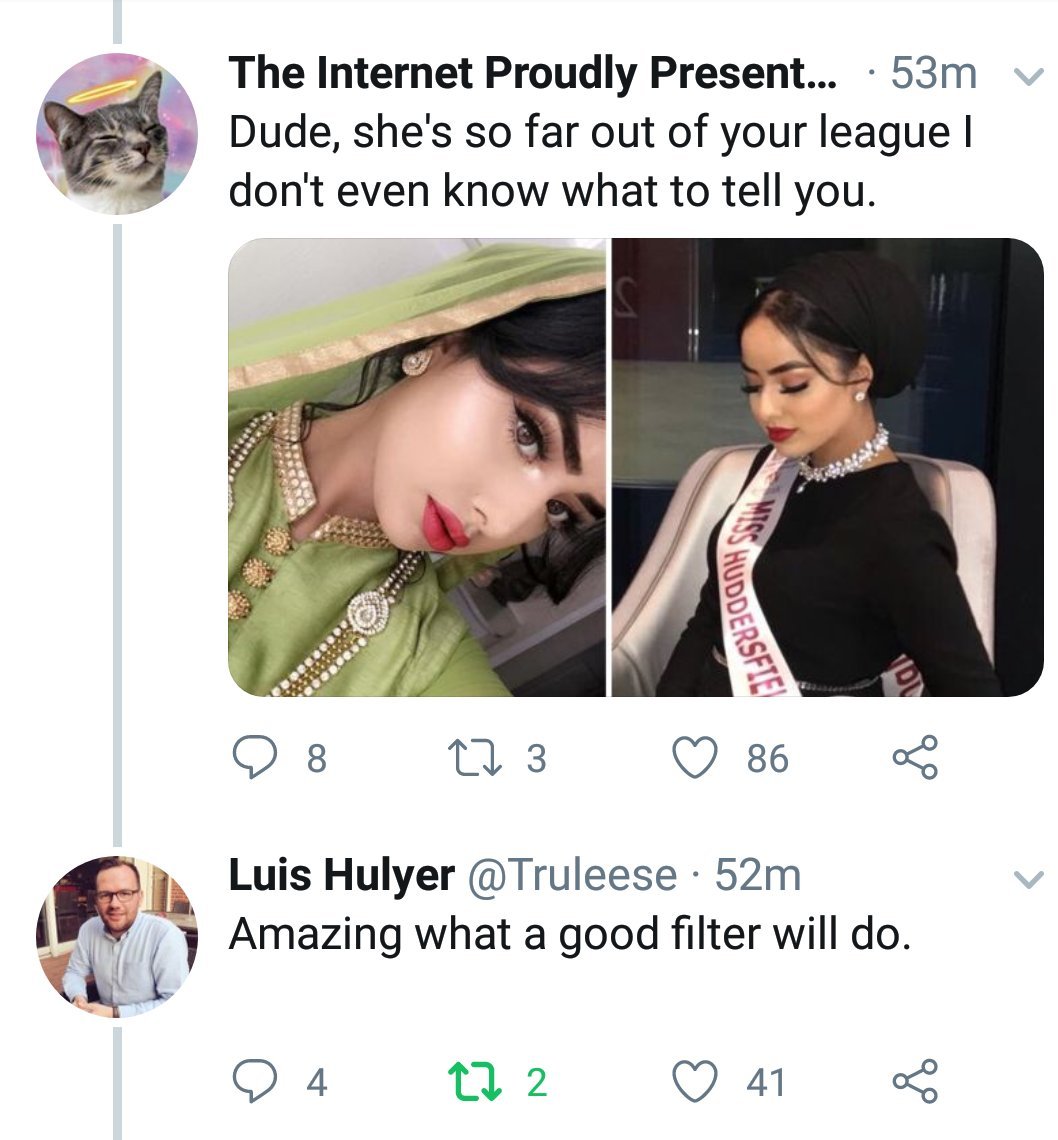Viewport: 1058px width, 1140px height.
Task: Open the 52m timestamp on the reply
Action: [758, 876]
